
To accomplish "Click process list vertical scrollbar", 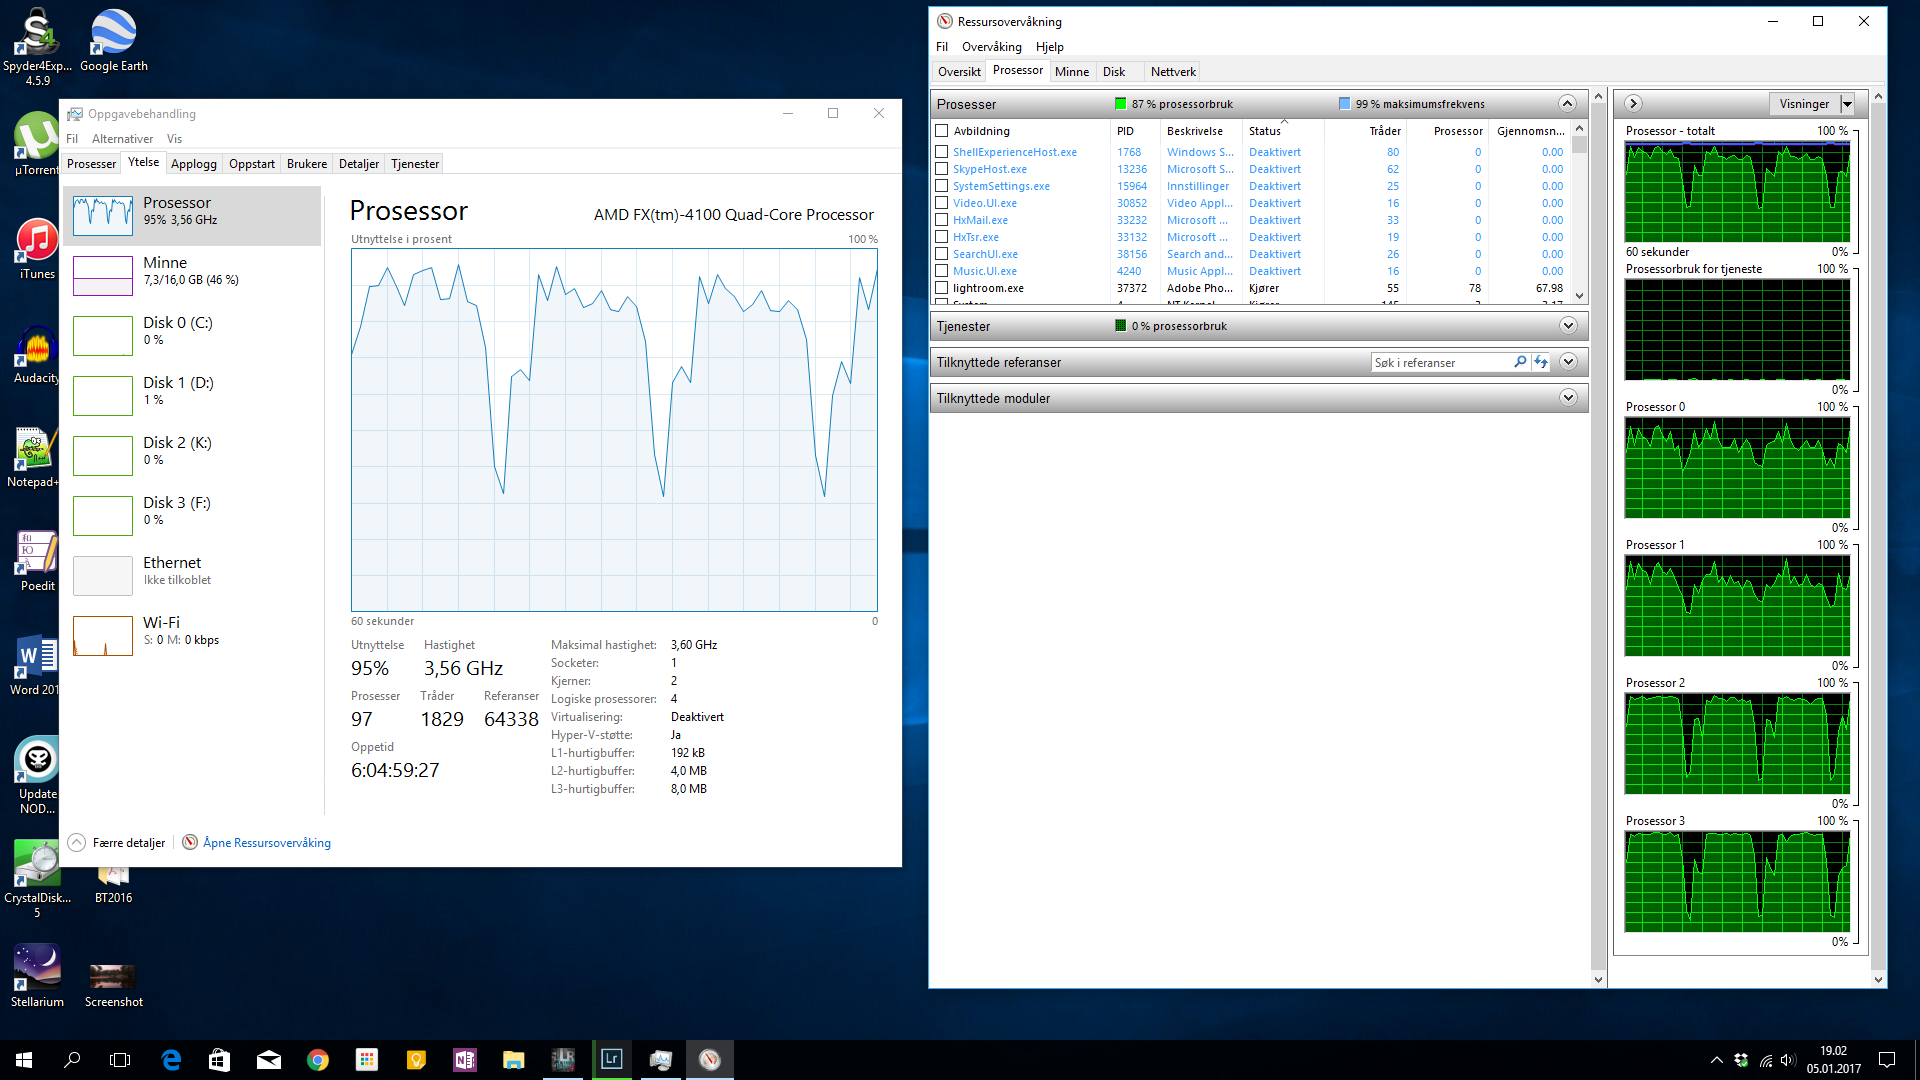I will (1579, 212).
